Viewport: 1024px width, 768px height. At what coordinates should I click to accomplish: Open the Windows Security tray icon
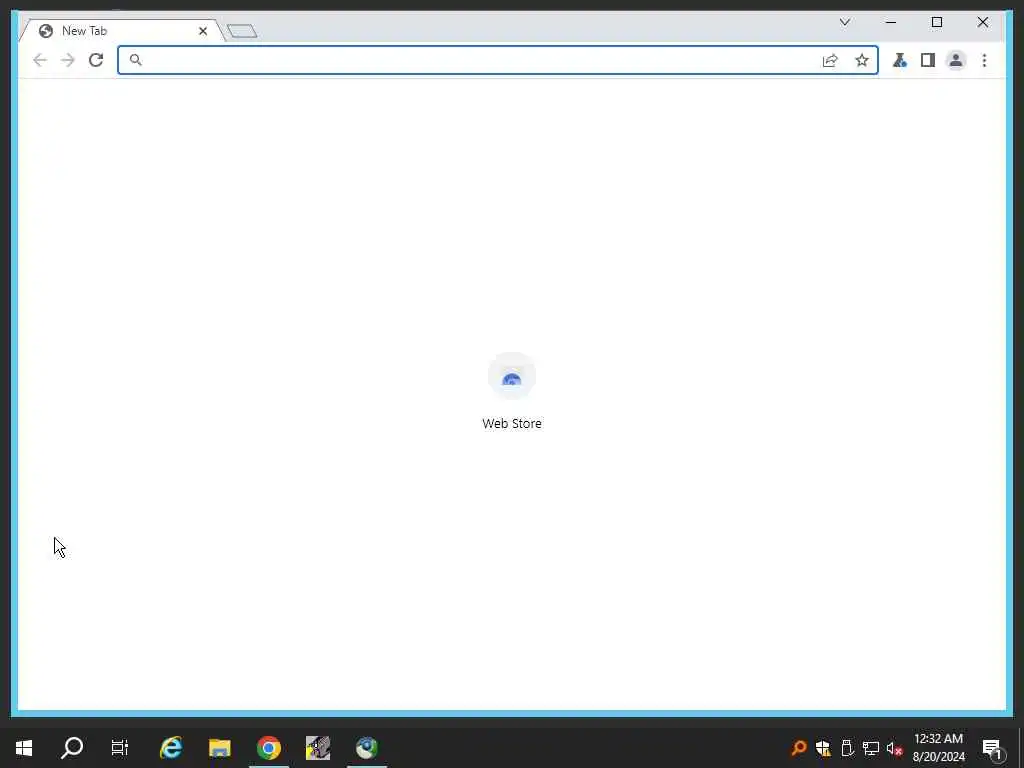click(x=823, y=748)
